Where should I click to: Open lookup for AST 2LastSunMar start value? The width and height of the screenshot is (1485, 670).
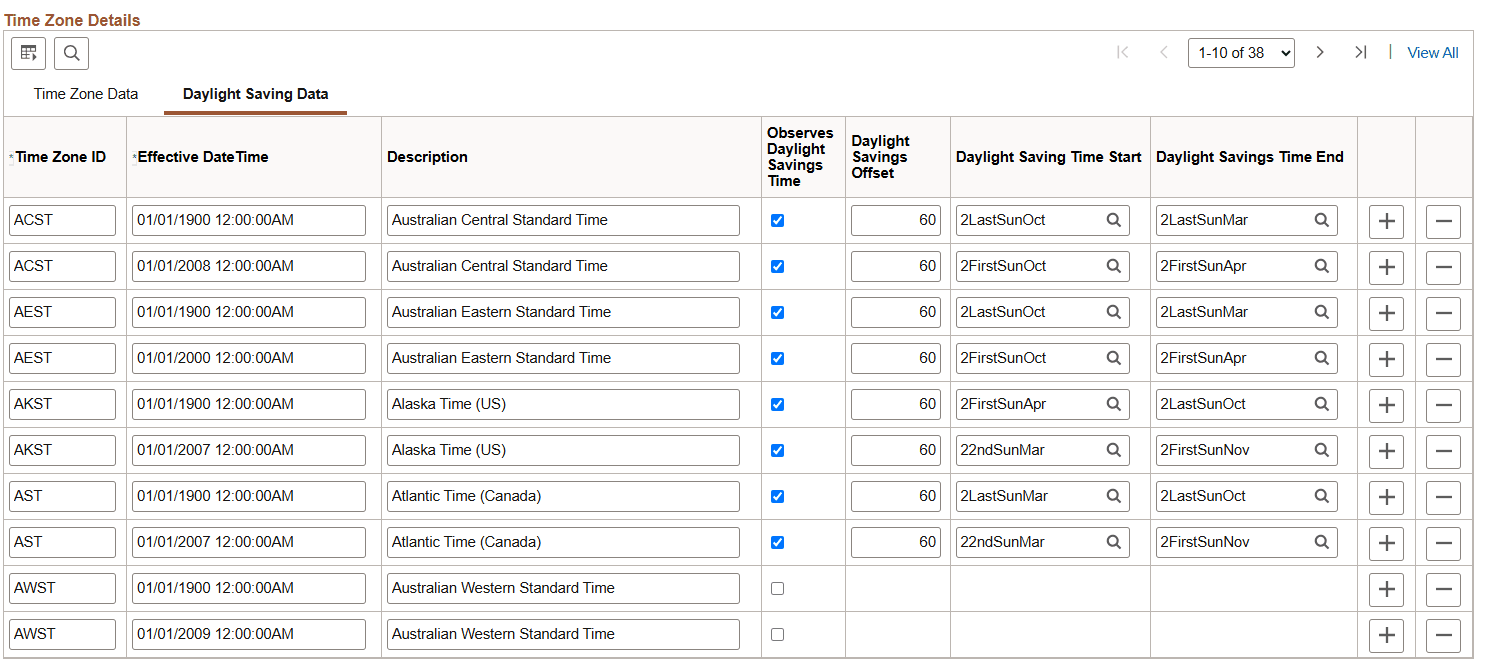click(1114, 496)
